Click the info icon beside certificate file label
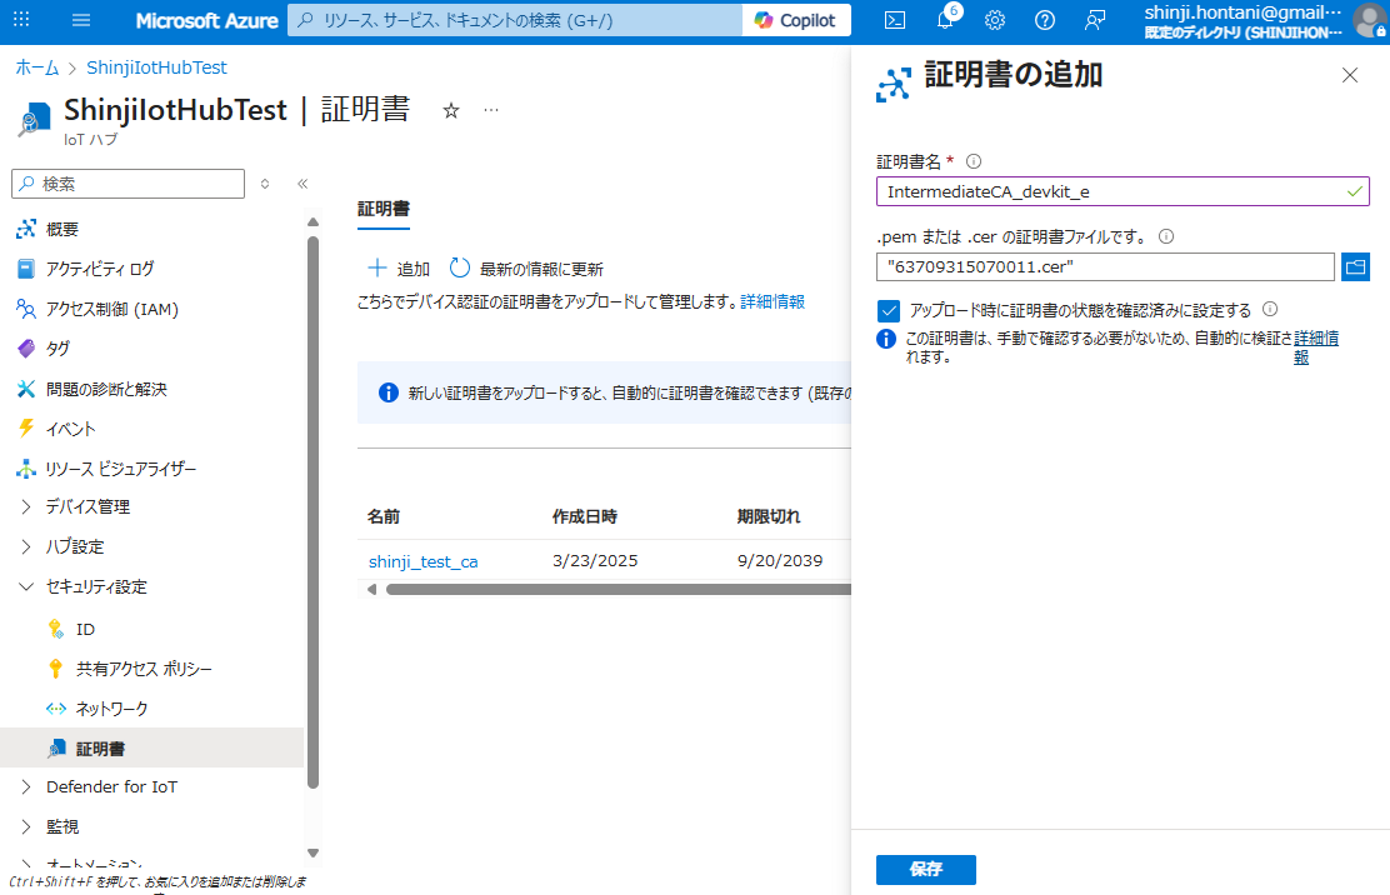Viewport: 1390px width, 895px height. coord(1166,237)
